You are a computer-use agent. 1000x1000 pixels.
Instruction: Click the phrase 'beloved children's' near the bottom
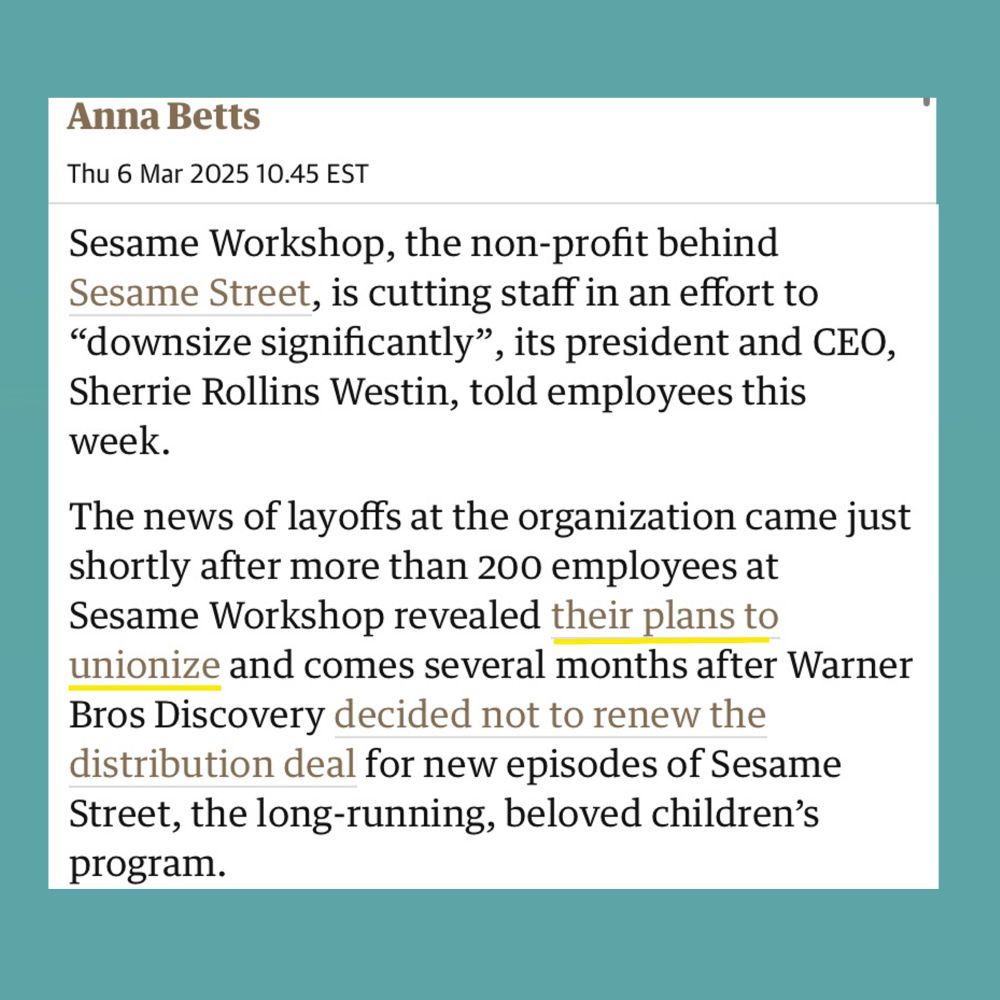coord(662,814)
